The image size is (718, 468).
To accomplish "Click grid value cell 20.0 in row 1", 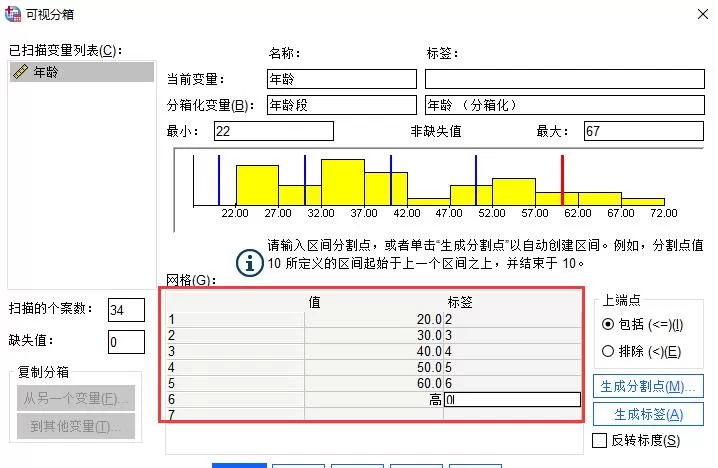I will point(374,319).
